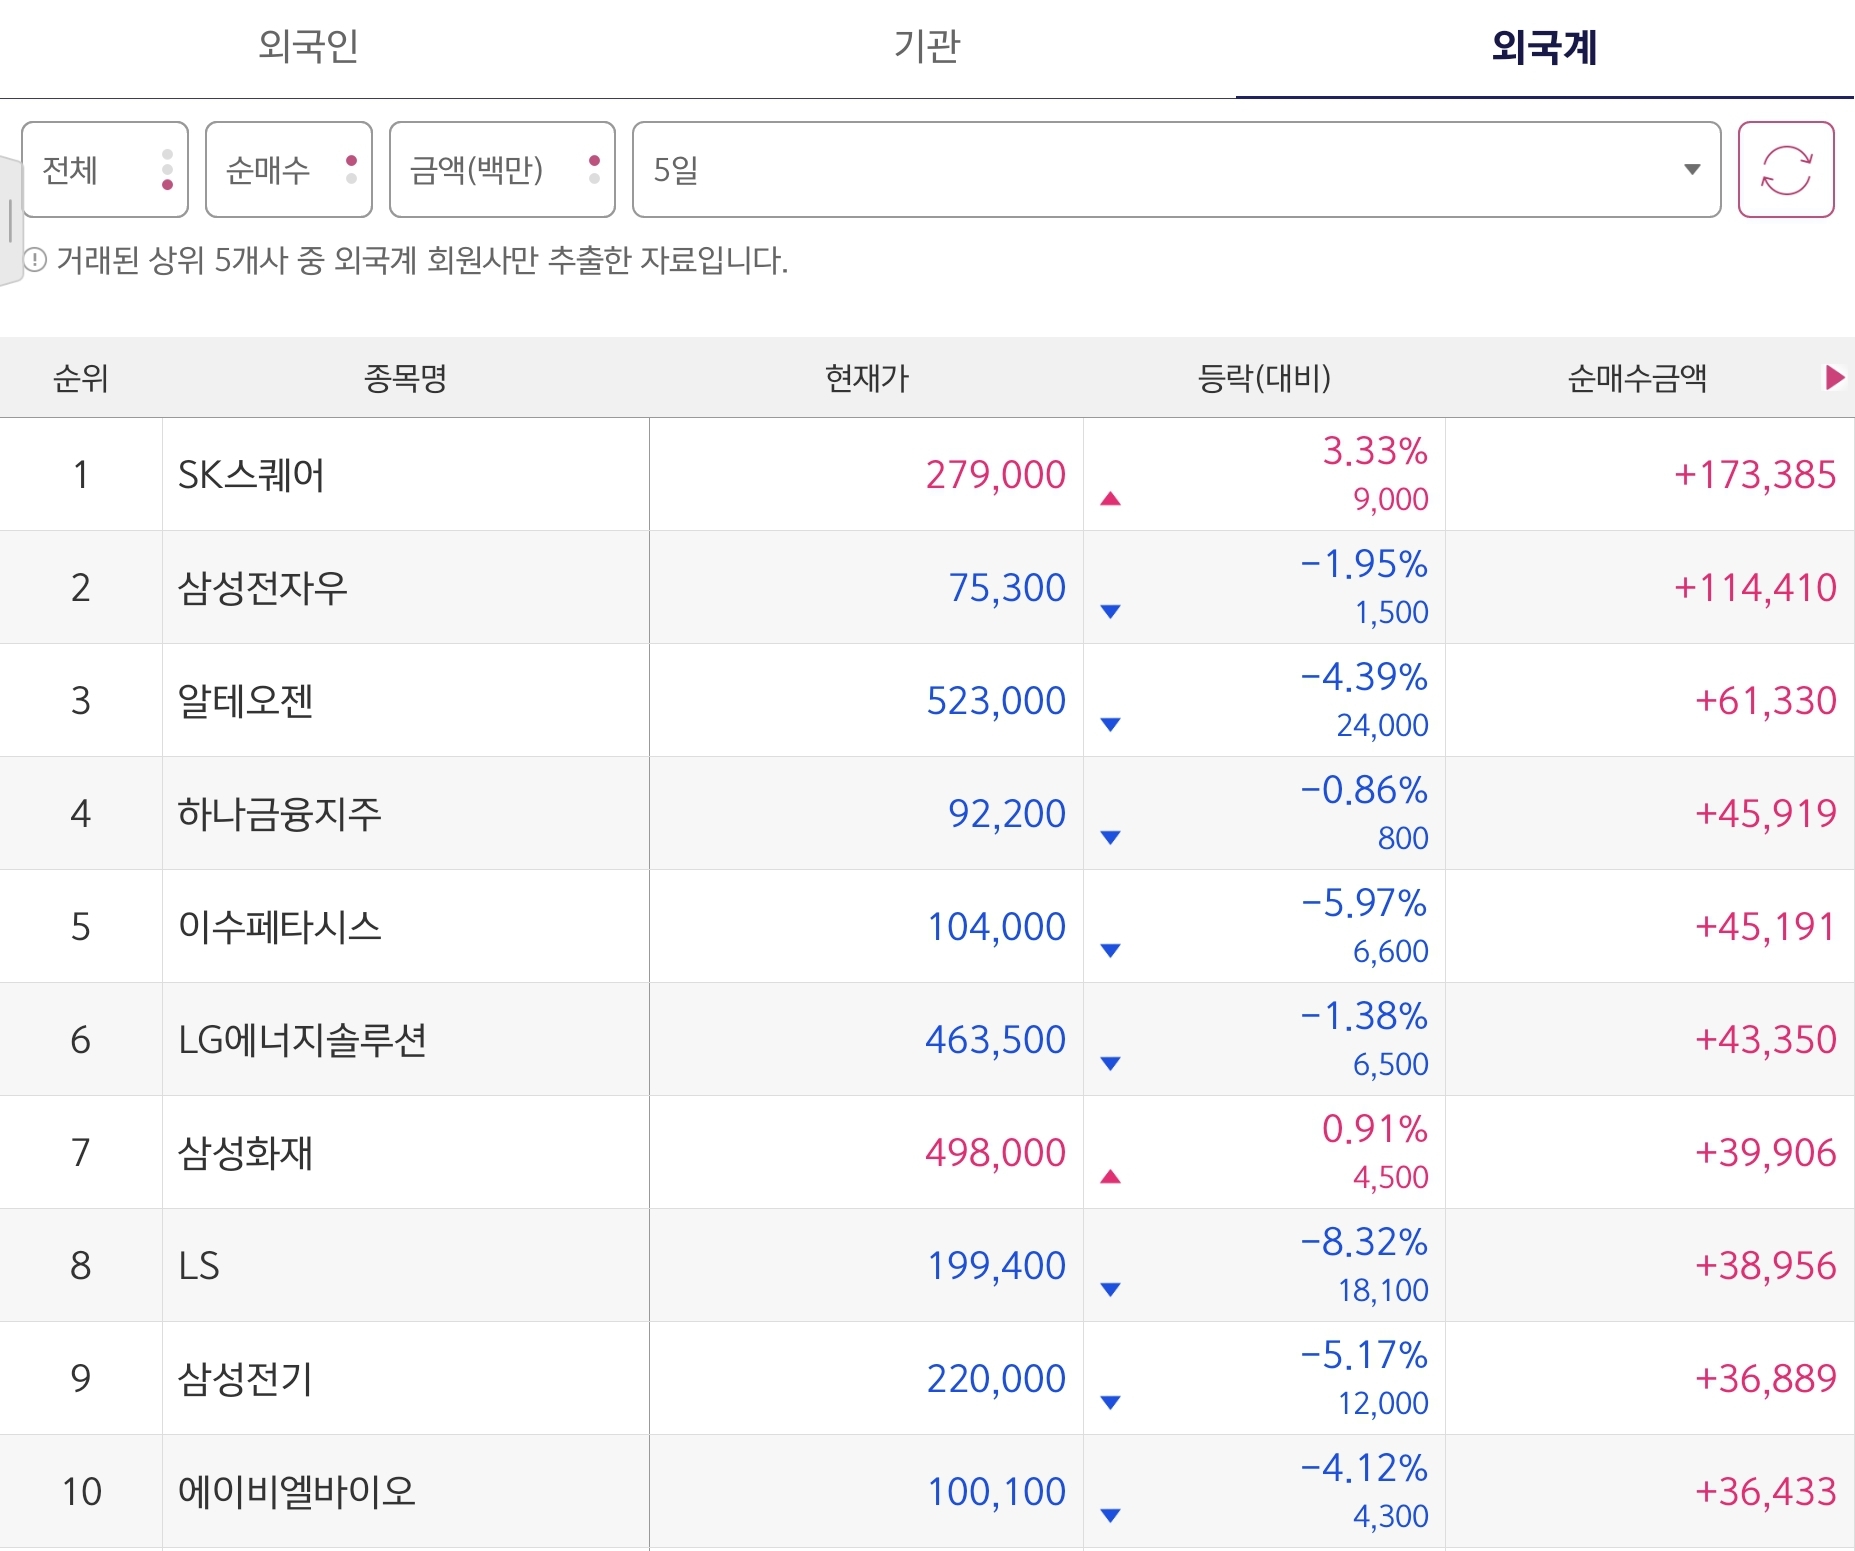Select the 삼성전기 stock name
The height and width of the screenshot is (1551, 1855).
coord(246,1379)
